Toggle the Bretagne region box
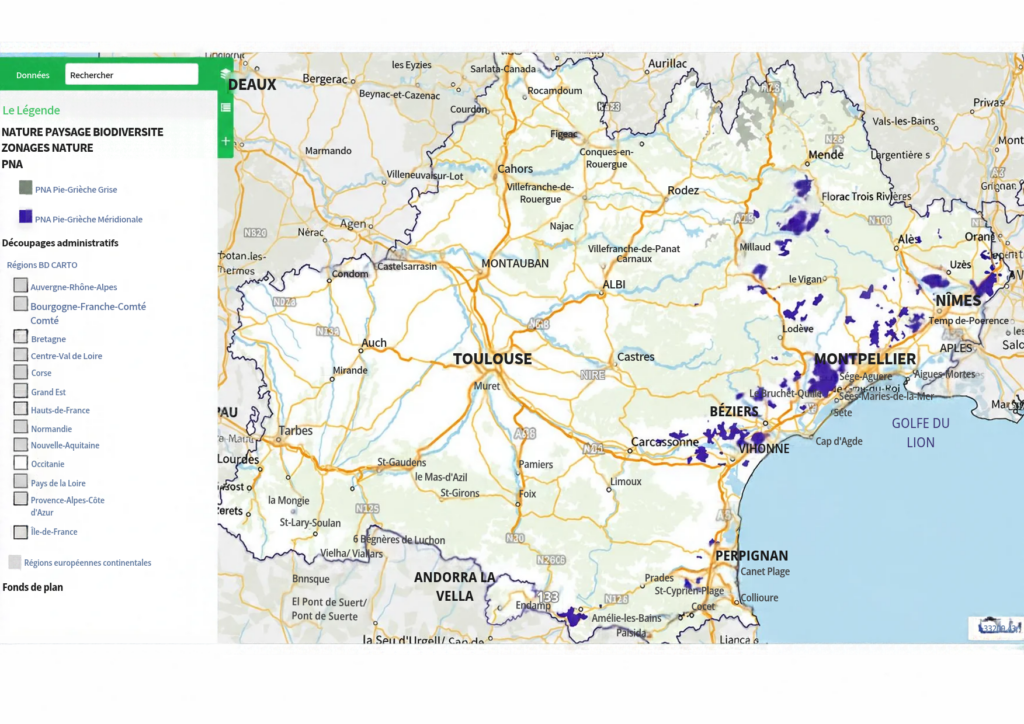1024x724 pixels. point(21,336)
